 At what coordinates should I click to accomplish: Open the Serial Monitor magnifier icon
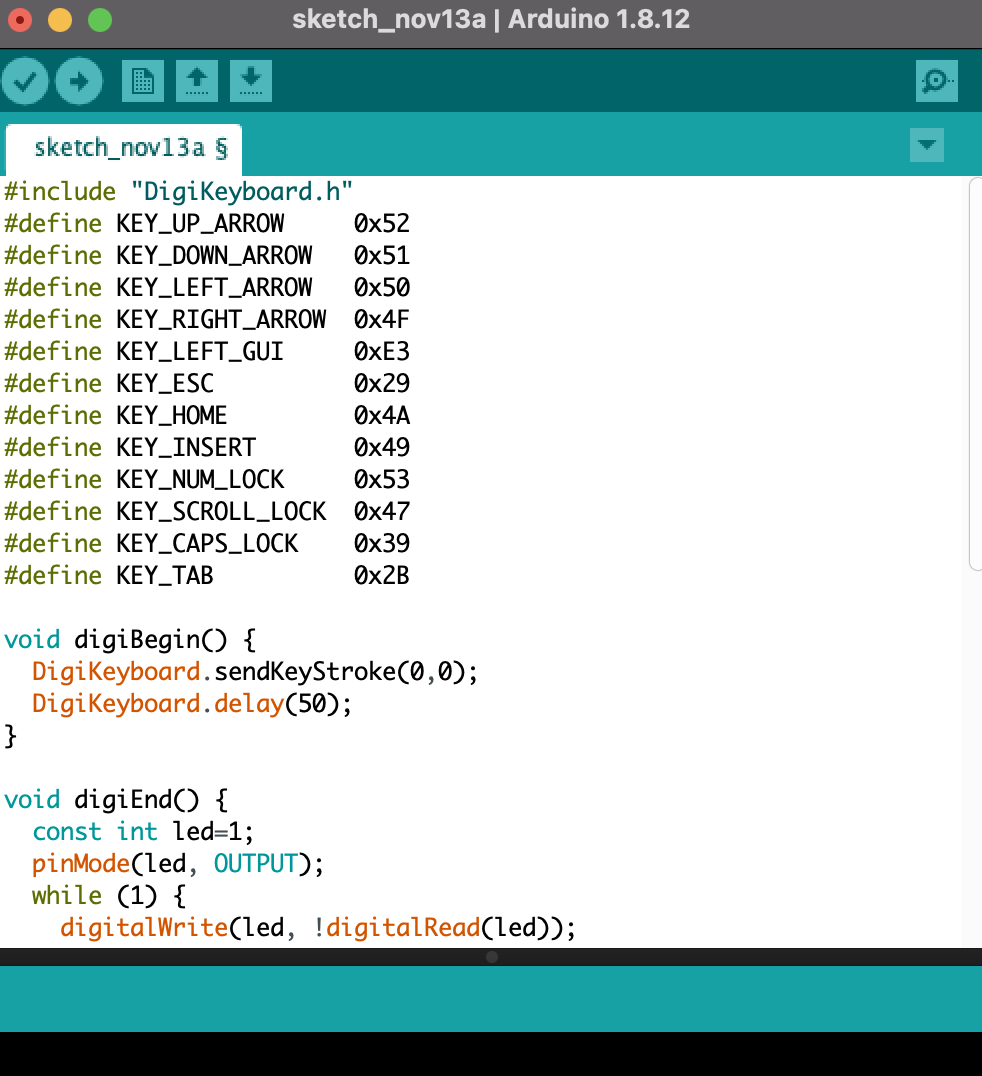click(x=936, y=81)
